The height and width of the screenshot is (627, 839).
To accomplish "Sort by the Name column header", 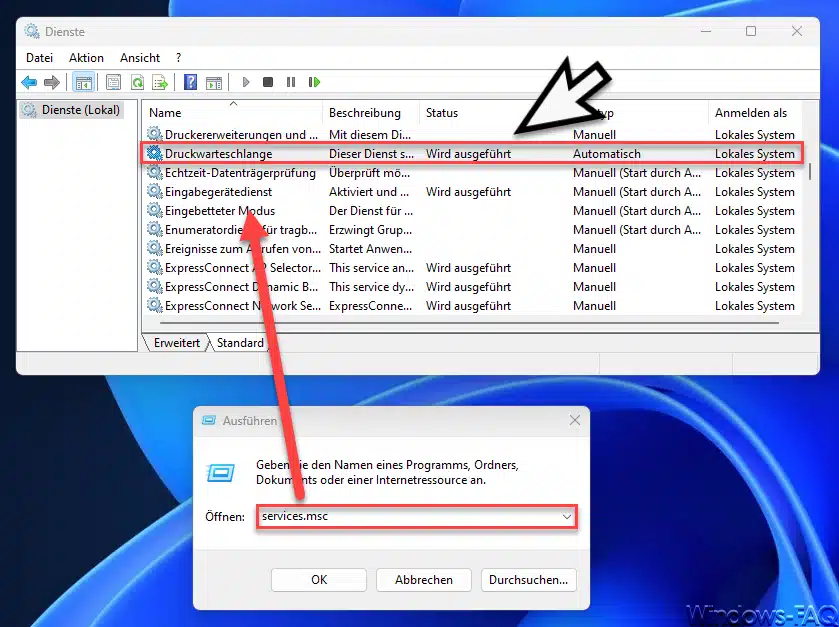I will coord(232,113).
